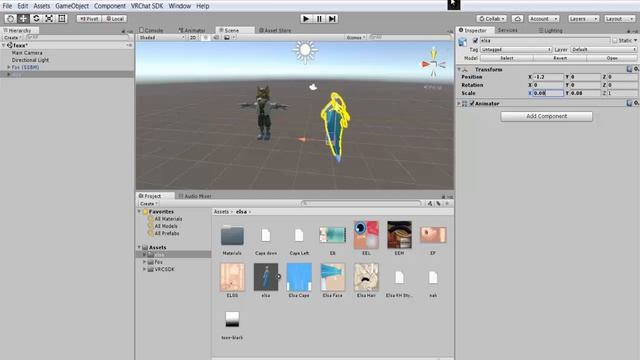This screenshot has height=360, width=640.
Task: Open the Tag dropdown (Untagged)
Action: tap(516, 49)
